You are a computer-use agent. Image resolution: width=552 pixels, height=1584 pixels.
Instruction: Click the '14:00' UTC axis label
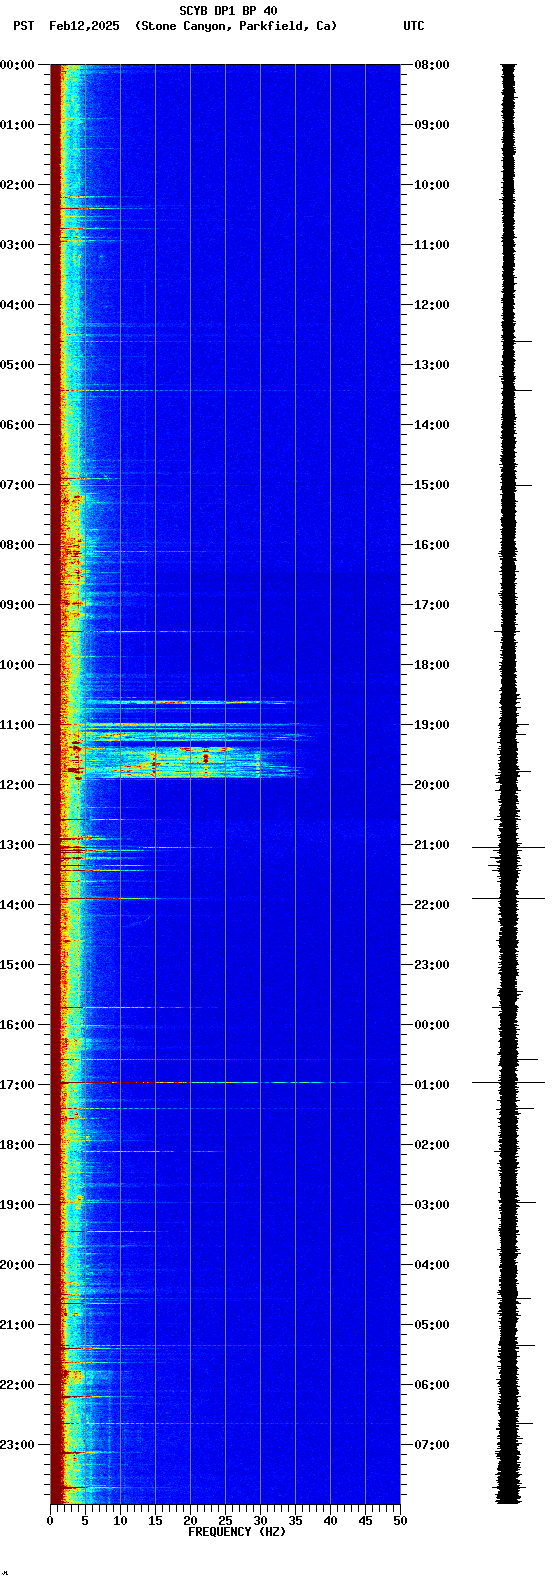coord(432,425)
